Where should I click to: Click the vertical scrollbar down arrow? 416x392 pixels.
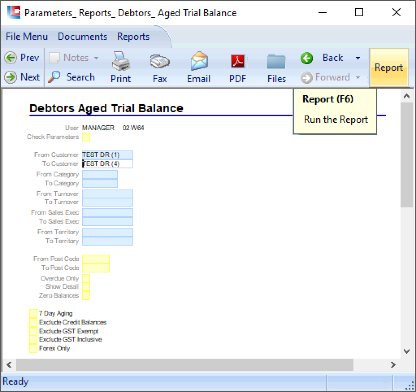point(407,351)
